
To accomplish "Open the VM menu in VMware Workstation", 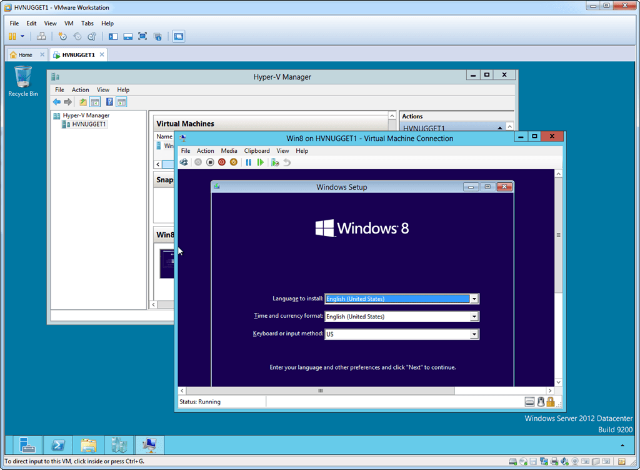I will click(69, 22).
